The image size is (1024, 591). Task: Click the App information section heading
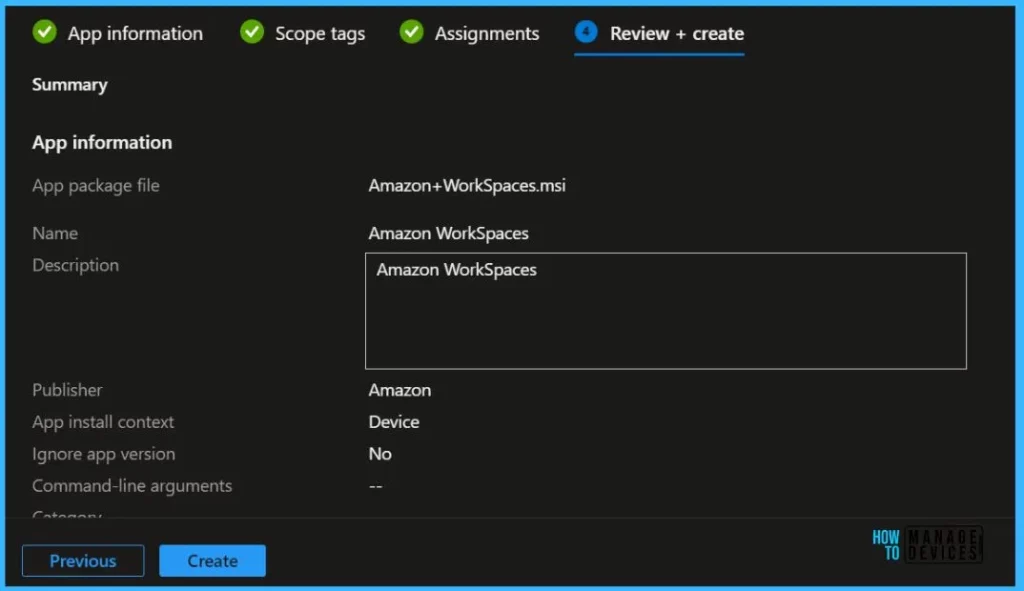click(x=102, y=142)
